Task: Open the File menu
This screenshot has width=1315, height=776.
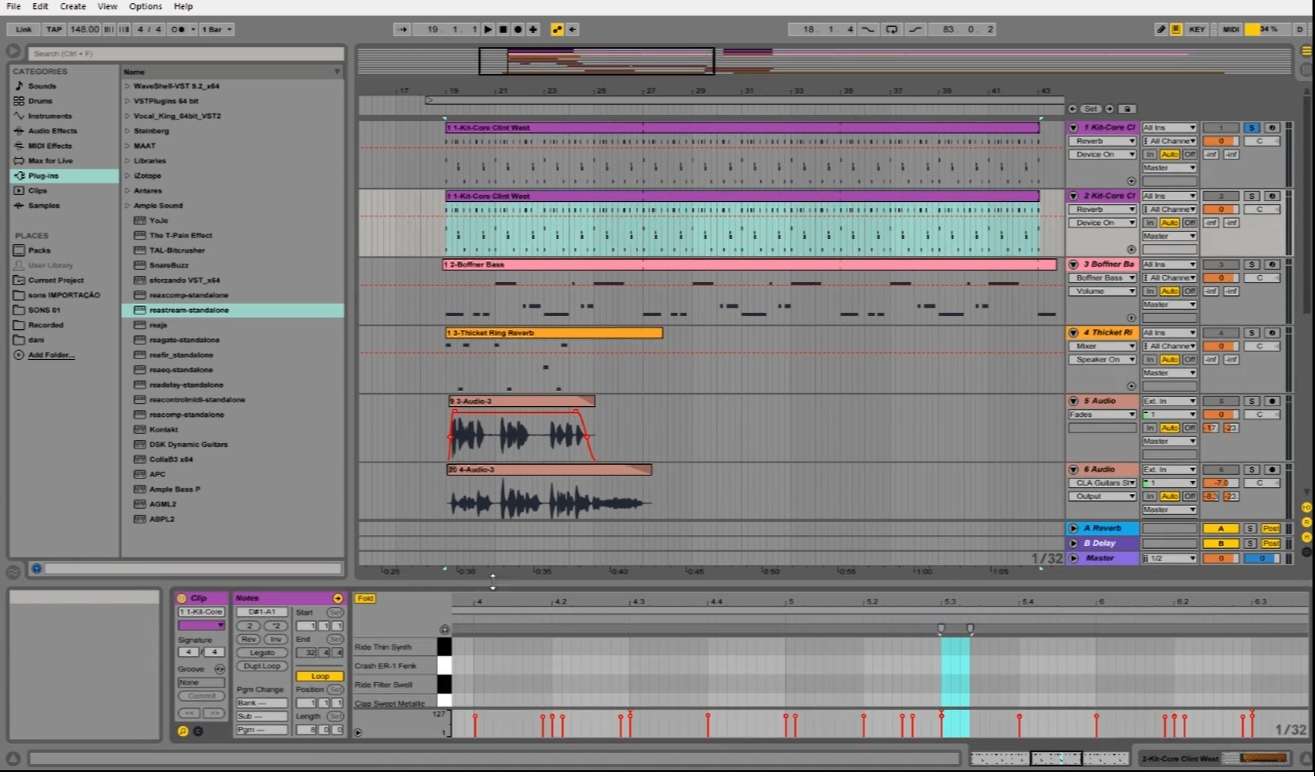Action: pos(13,6)
